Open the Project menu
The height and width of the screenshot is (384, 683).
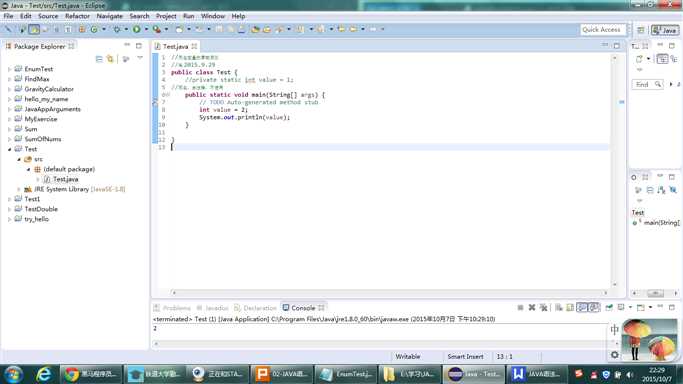(x=166, y=16)
